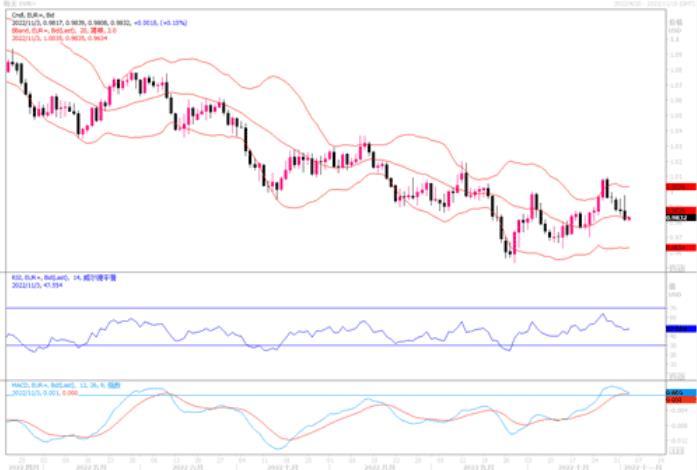Open the RSI indicator legend label

tap(50, 277)
